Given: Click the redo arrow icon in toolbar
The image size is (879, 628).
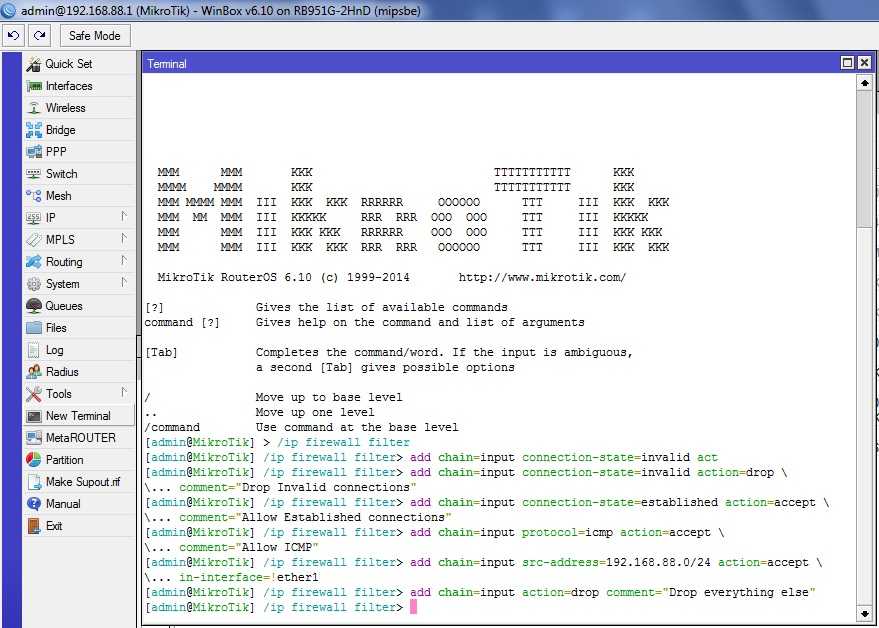Looking at the screenshot, I should [39, 35].
